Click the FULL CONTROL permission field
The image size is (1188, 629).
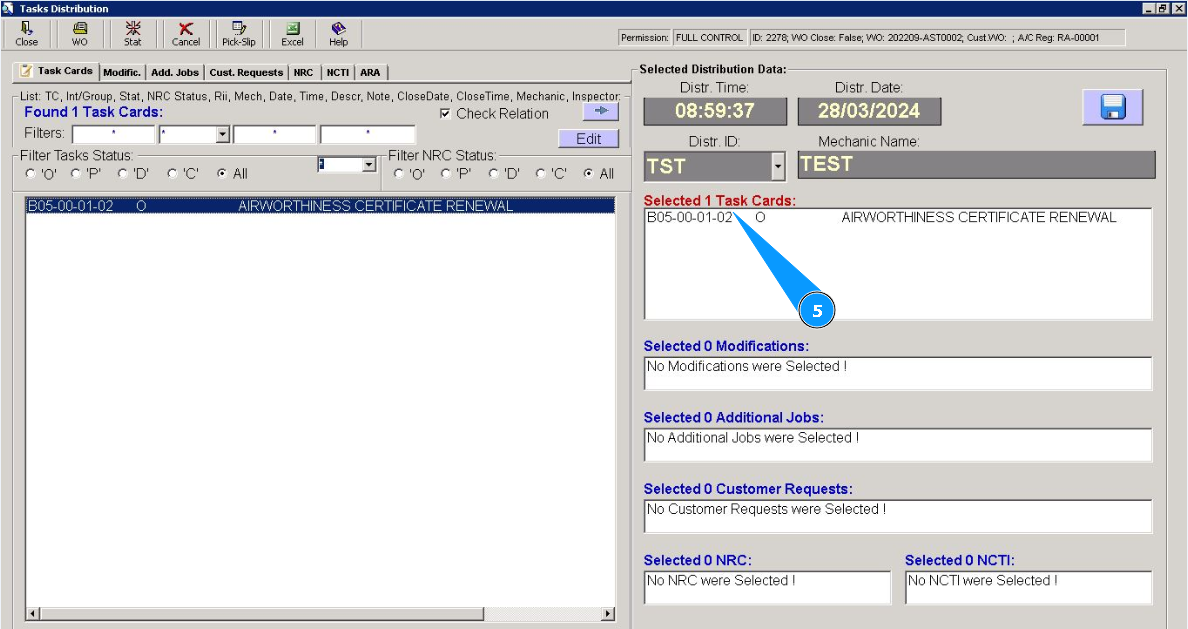click(709, 37)
